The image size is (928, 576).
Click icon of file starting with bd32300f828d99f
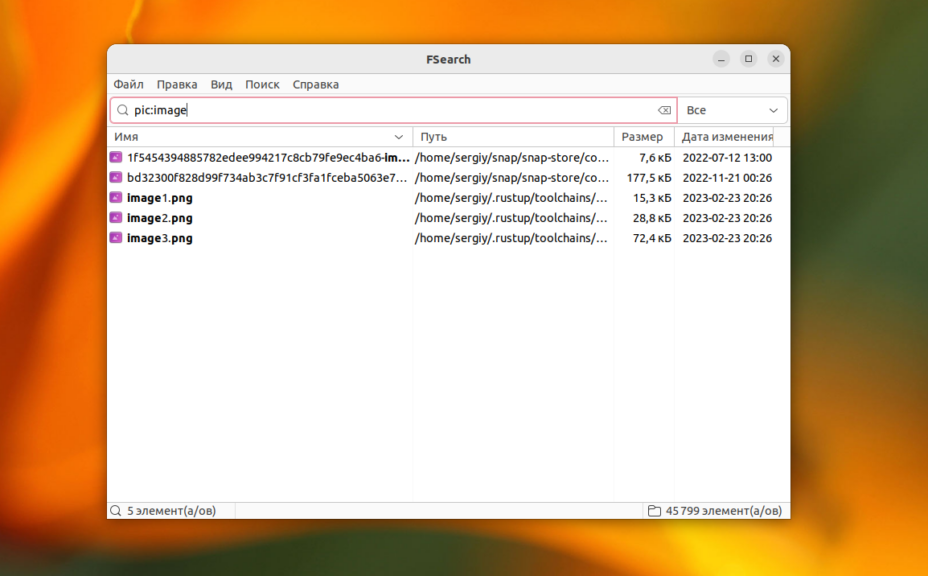pyautogui.click(x=116, y=178)
